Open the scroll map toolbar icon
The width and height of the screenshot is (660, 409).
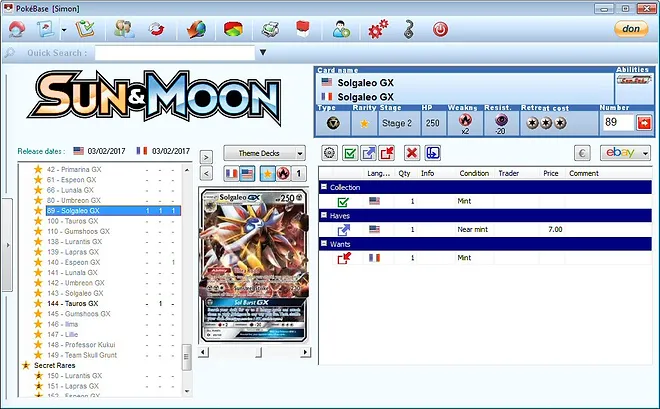(x=45, y=29)
